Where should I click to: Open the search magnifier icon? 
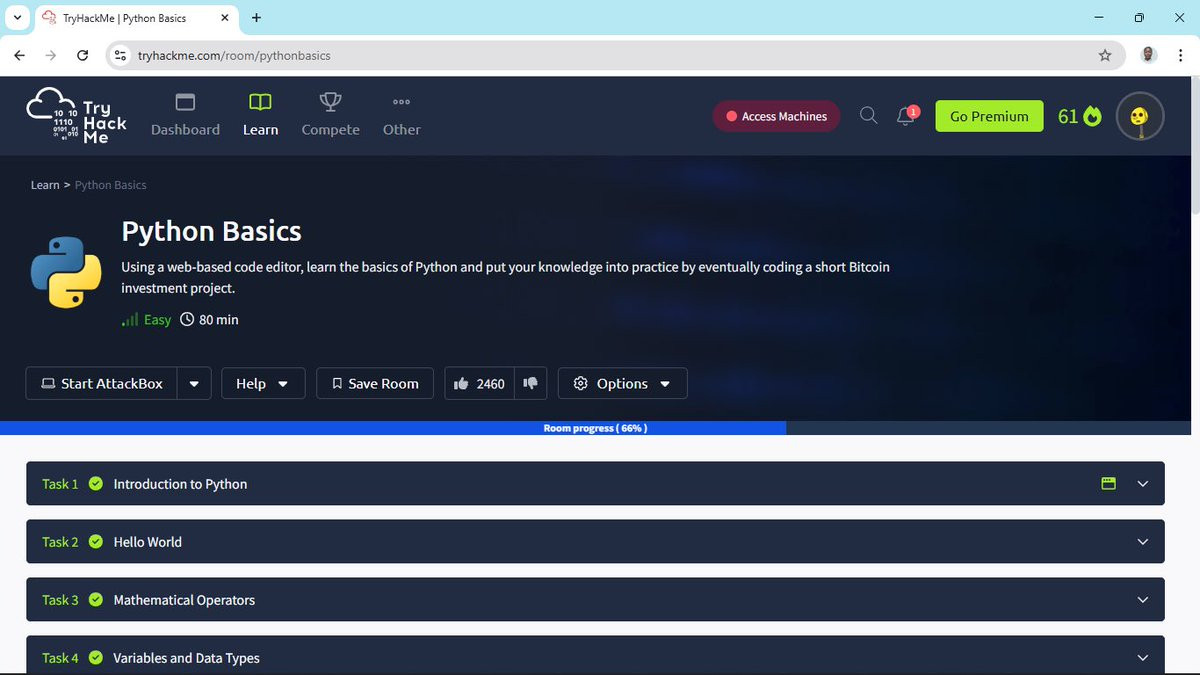coord(869,116)
